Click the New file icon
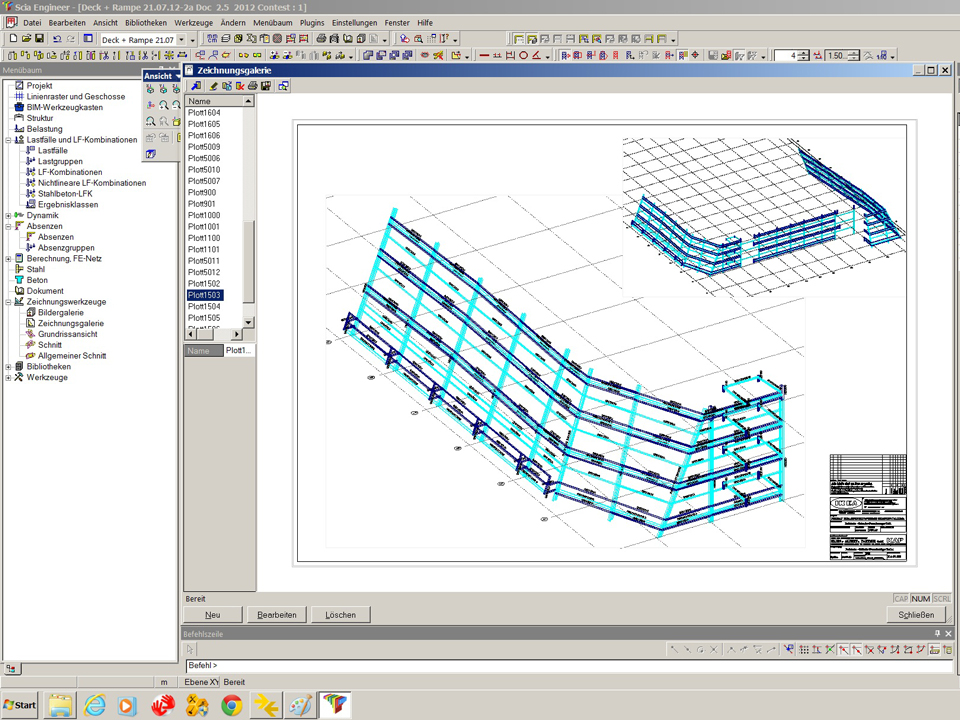 click(13, 39)
